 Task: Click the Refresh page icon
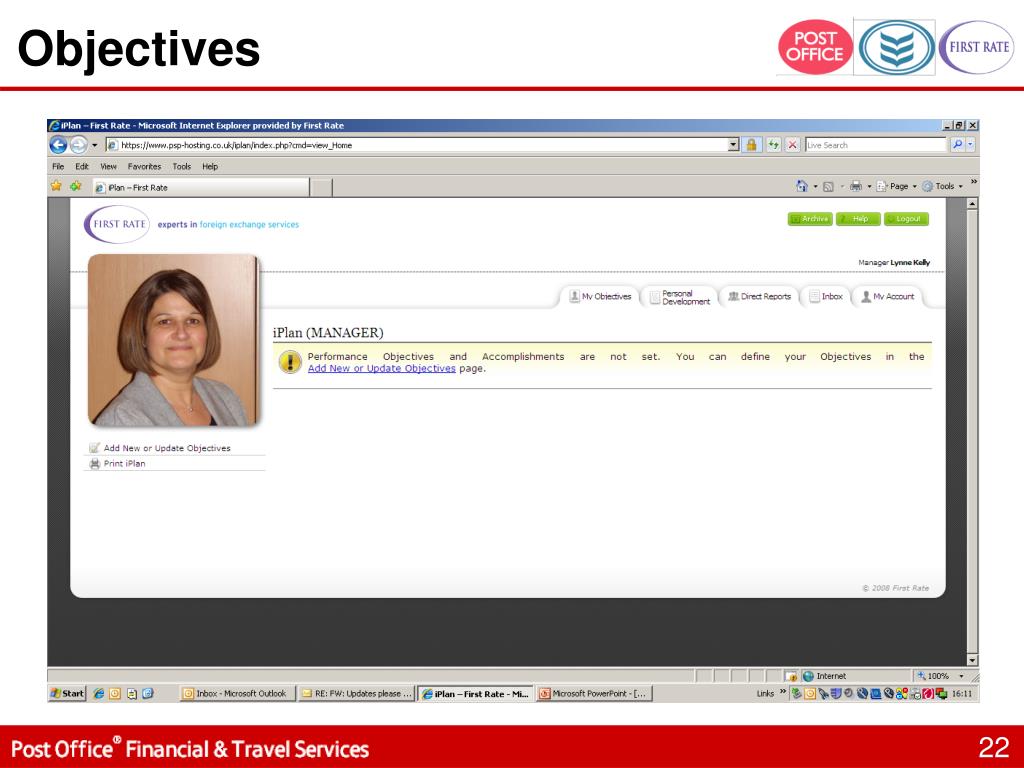click(773, 145)
